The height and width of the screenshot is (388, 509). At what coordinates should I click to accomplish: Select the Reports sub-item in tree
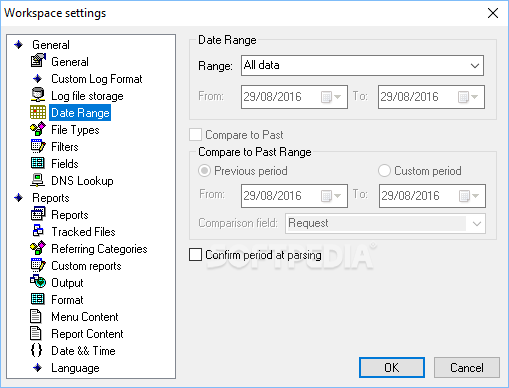click(x=70, y=215)
